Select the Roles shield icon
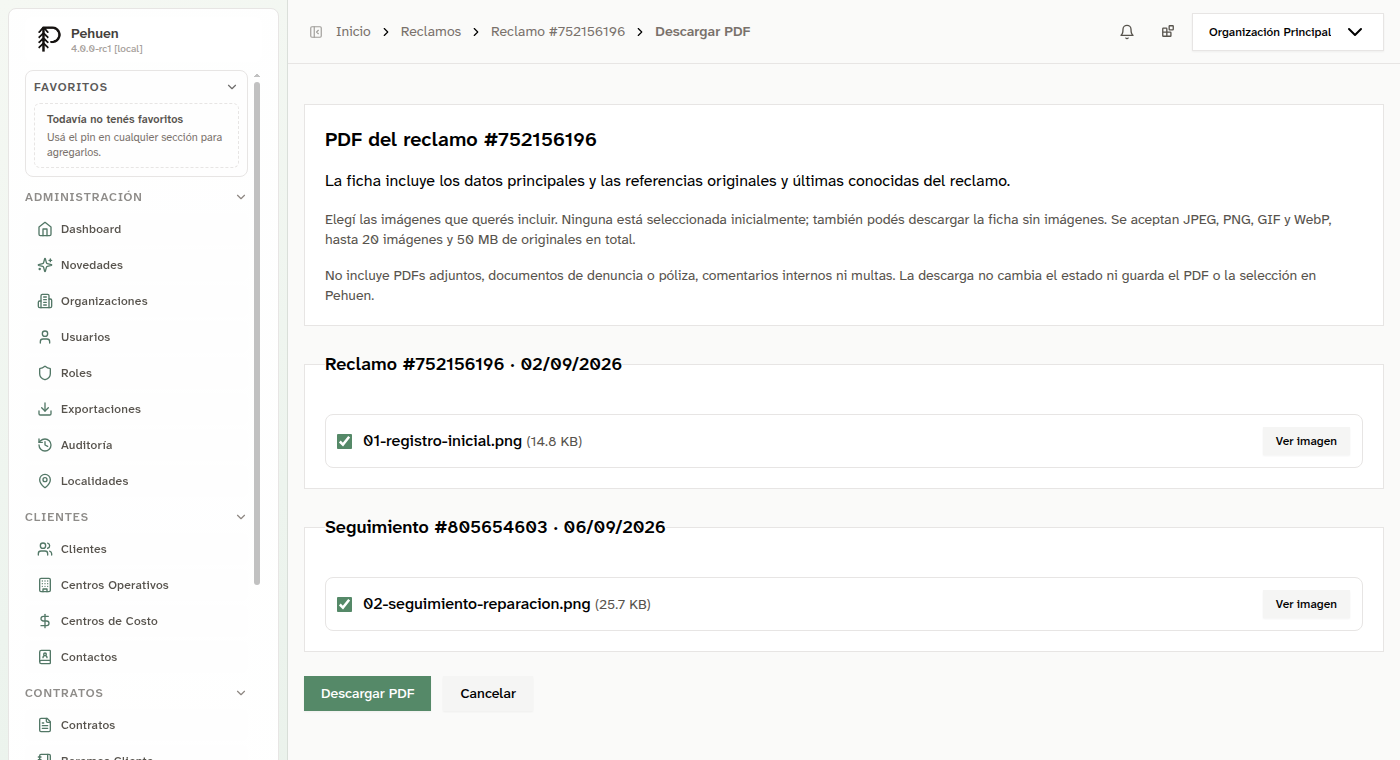The width and height of the screenshot is (1400, 760). tap(44, 373)
